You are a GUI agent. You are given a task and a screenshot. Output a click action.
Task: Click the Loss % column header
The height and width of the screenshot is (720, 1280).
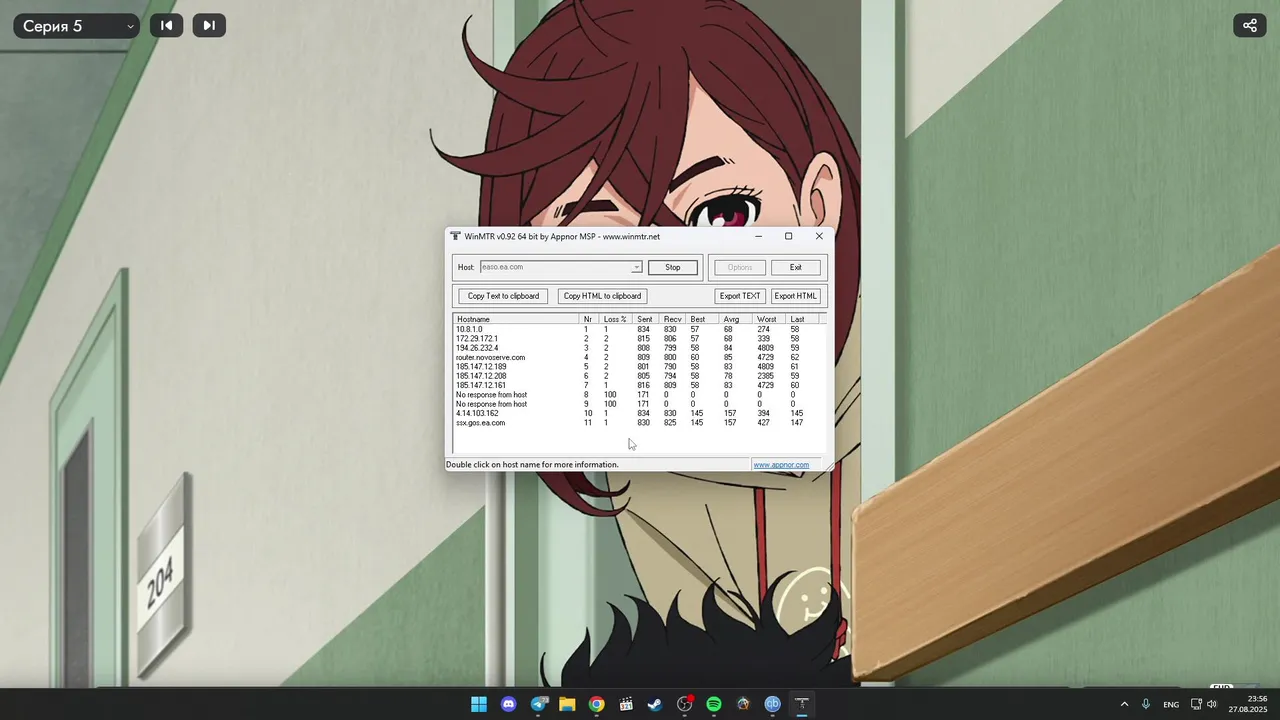(x=616, y=319)
